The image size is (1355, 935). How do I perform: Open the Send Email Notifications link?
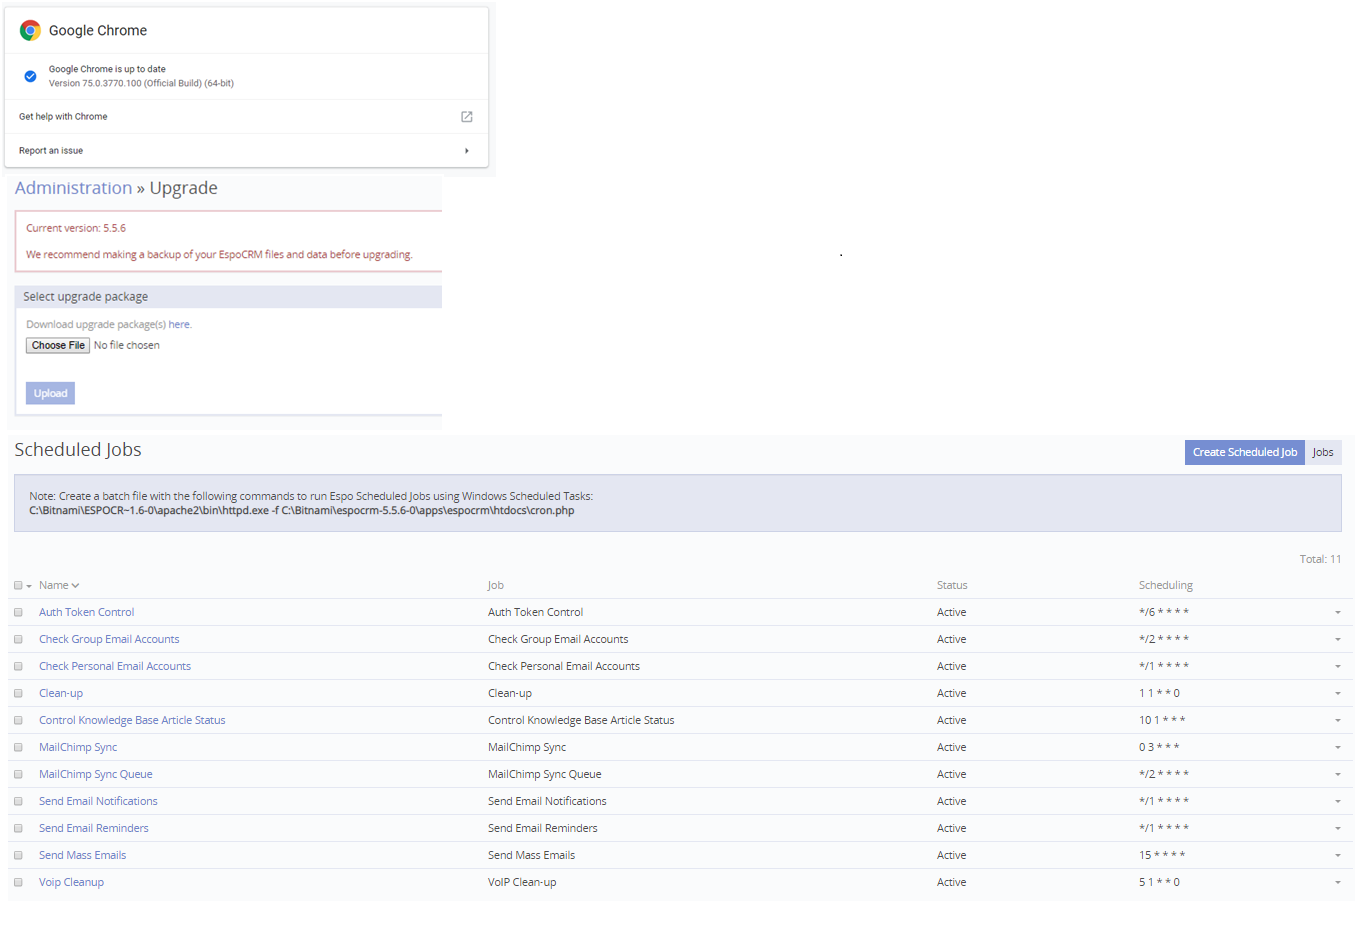coord(98,801)
